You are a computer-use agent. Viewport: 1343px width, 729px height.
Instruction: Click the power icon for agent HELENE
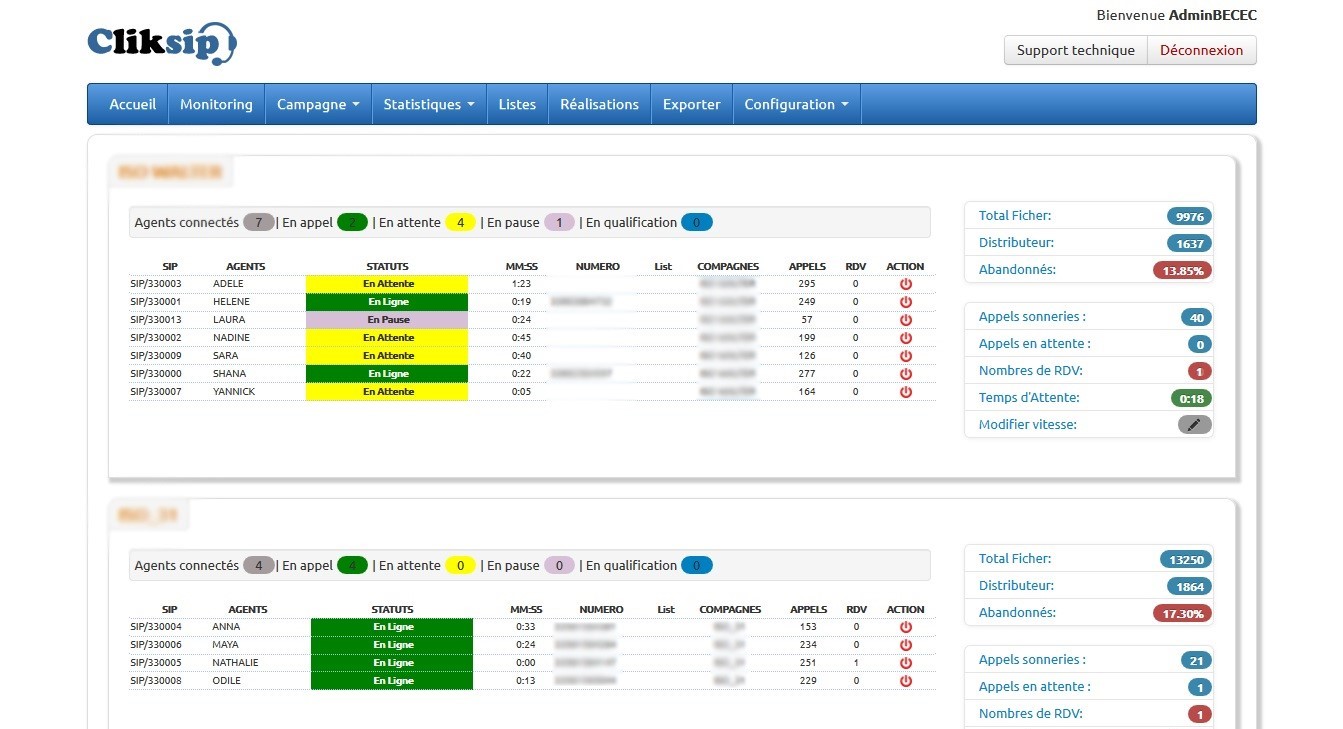click(x=906, y=302)
